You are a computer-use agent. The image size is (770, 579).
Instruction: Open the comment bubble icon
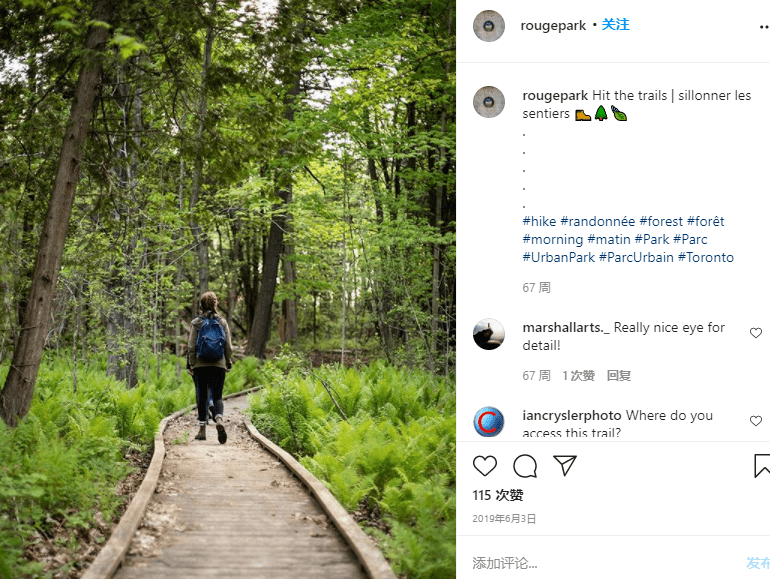(x=525, y=466)
